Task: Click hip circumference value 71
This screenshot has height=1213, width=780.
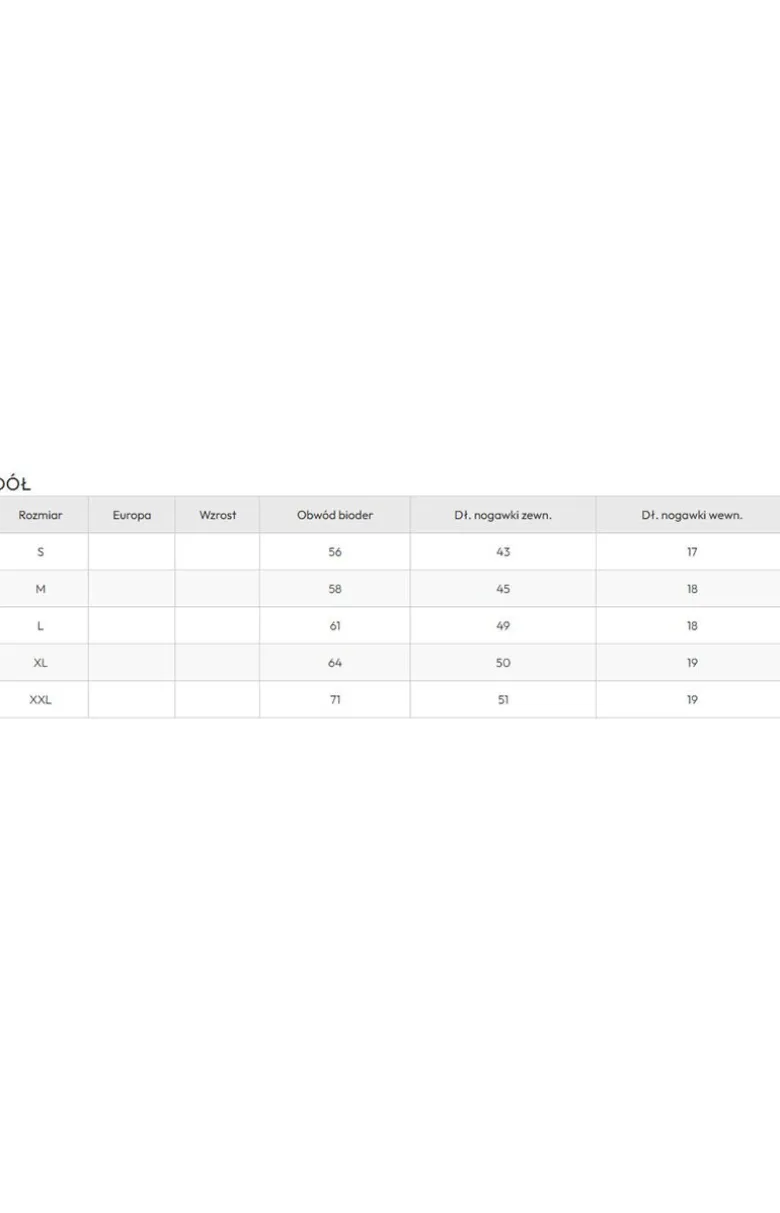Action: [x=335, y=700]
